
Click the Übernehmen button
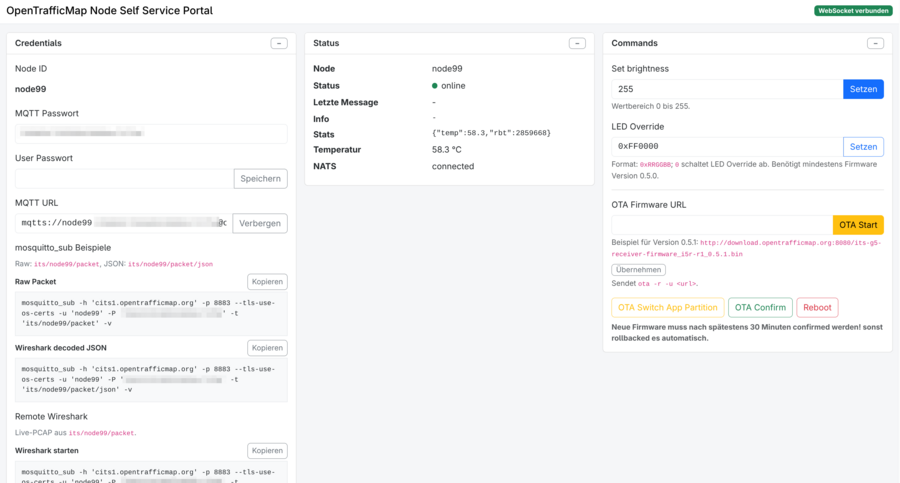[x=638, y=270]
